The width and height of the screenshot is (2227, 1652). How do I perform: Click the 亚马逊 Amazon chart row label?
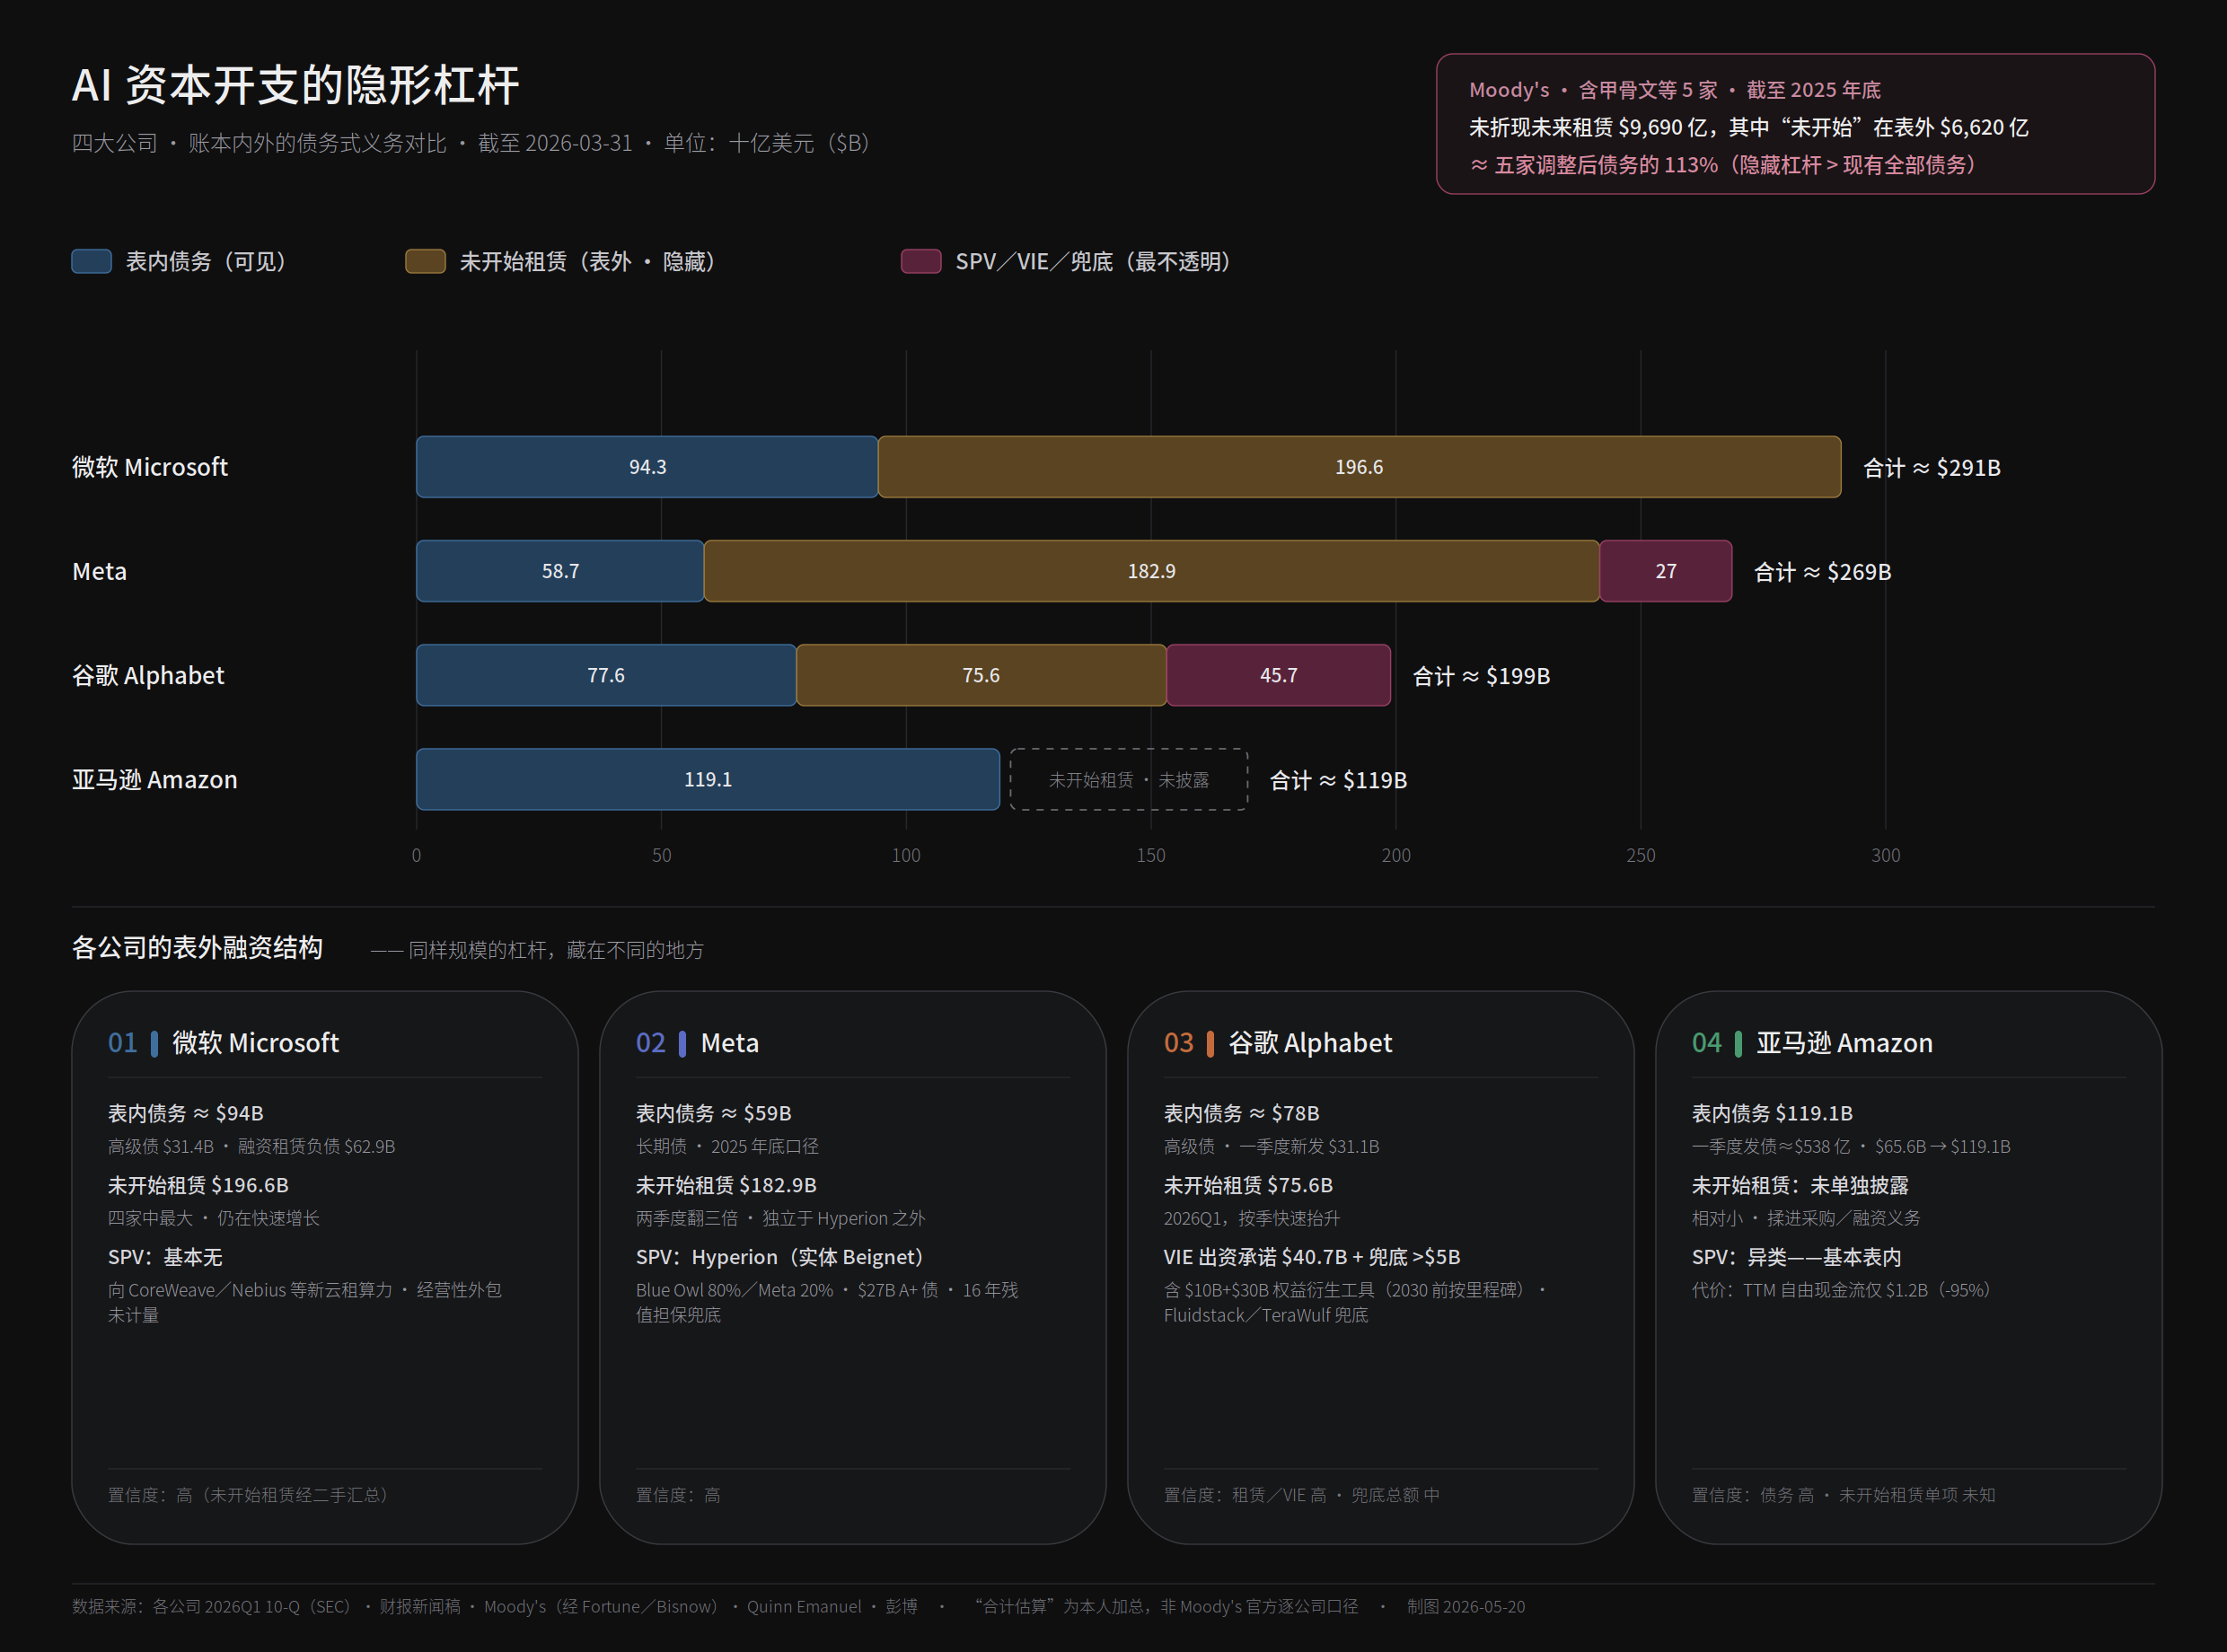point(155,779)
